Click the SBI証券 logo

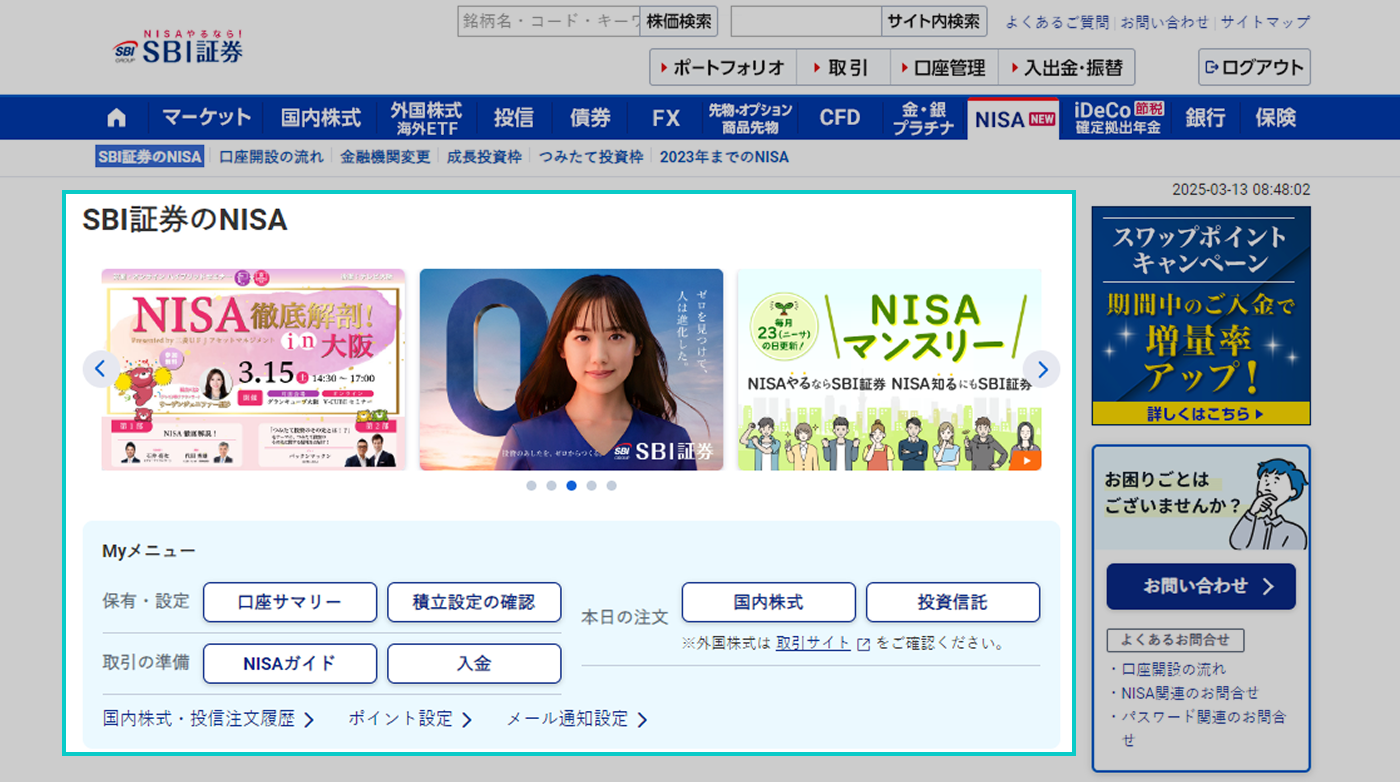tap(178, 48)
